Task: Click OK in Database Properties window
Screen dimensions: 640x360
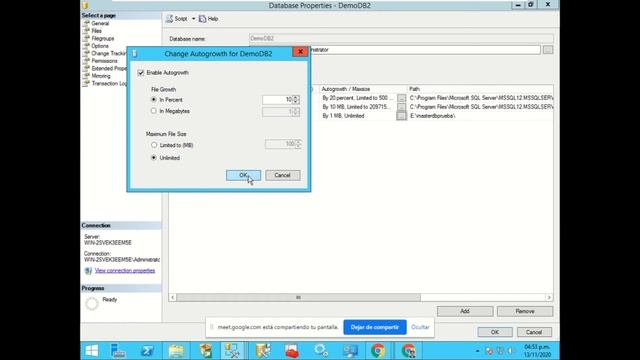Action: point(495,332)
